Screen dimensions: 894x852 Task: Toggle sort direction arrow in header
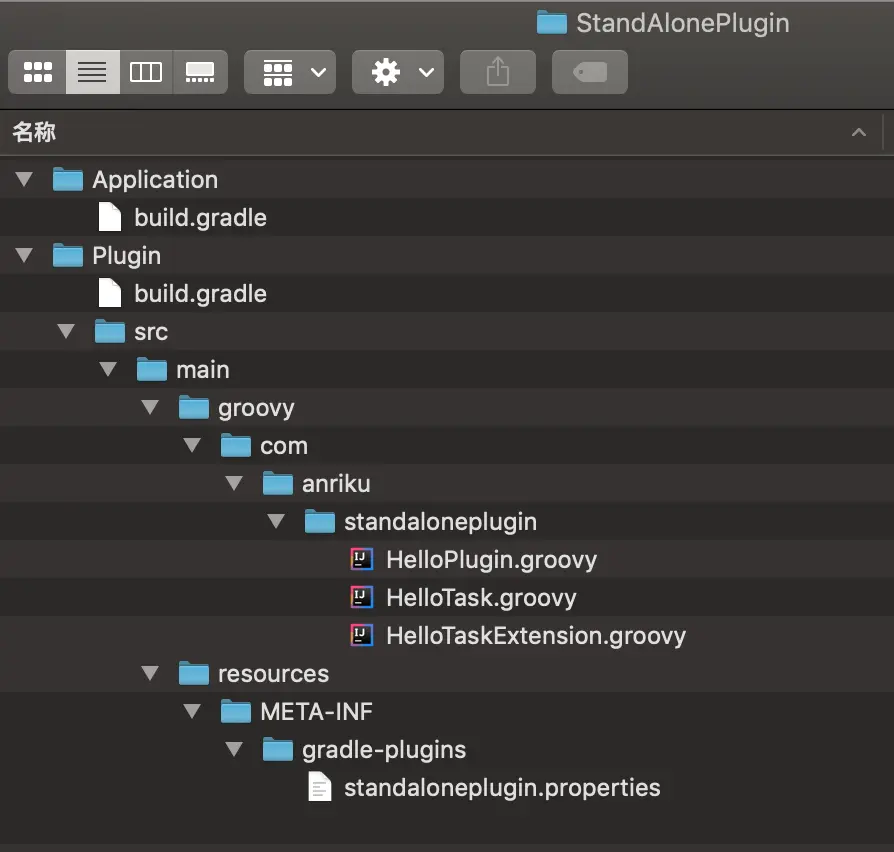pyautogui.click(x=859, y=133)
